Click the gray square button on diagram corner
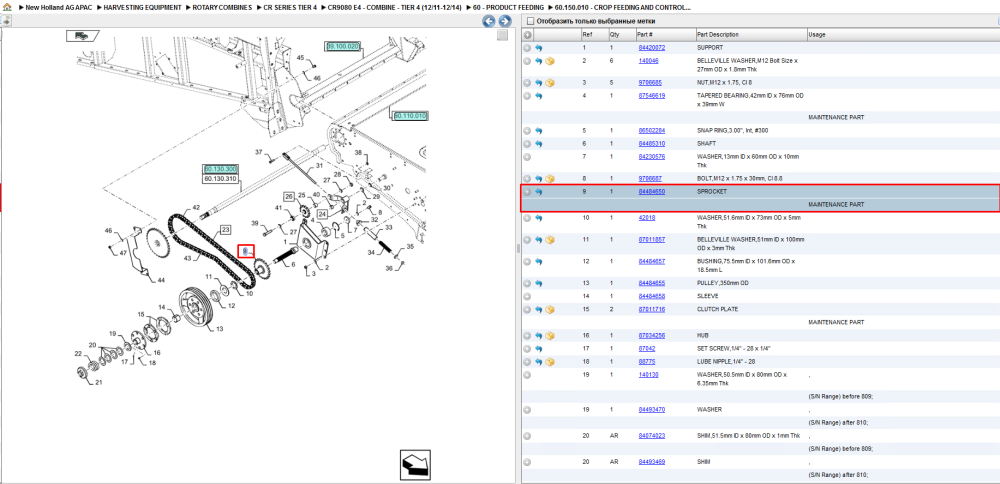Image resolution: width=1000 pixels, height=484 pixels. click(x=503, y=35)
